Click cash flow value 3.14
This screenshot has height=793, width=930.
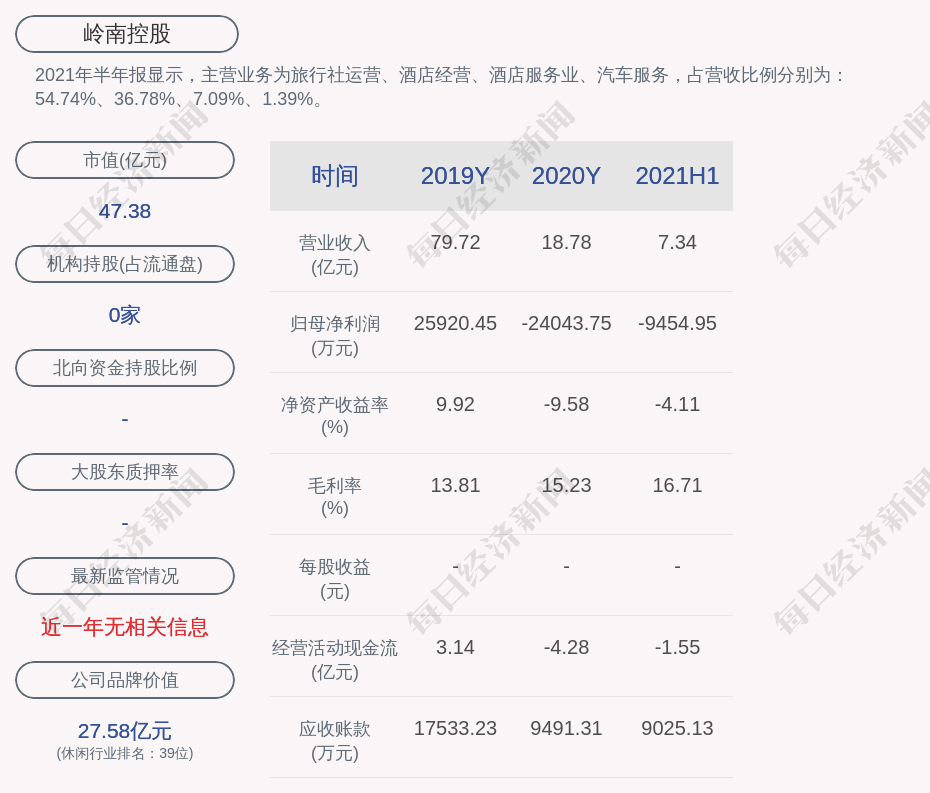455,647
